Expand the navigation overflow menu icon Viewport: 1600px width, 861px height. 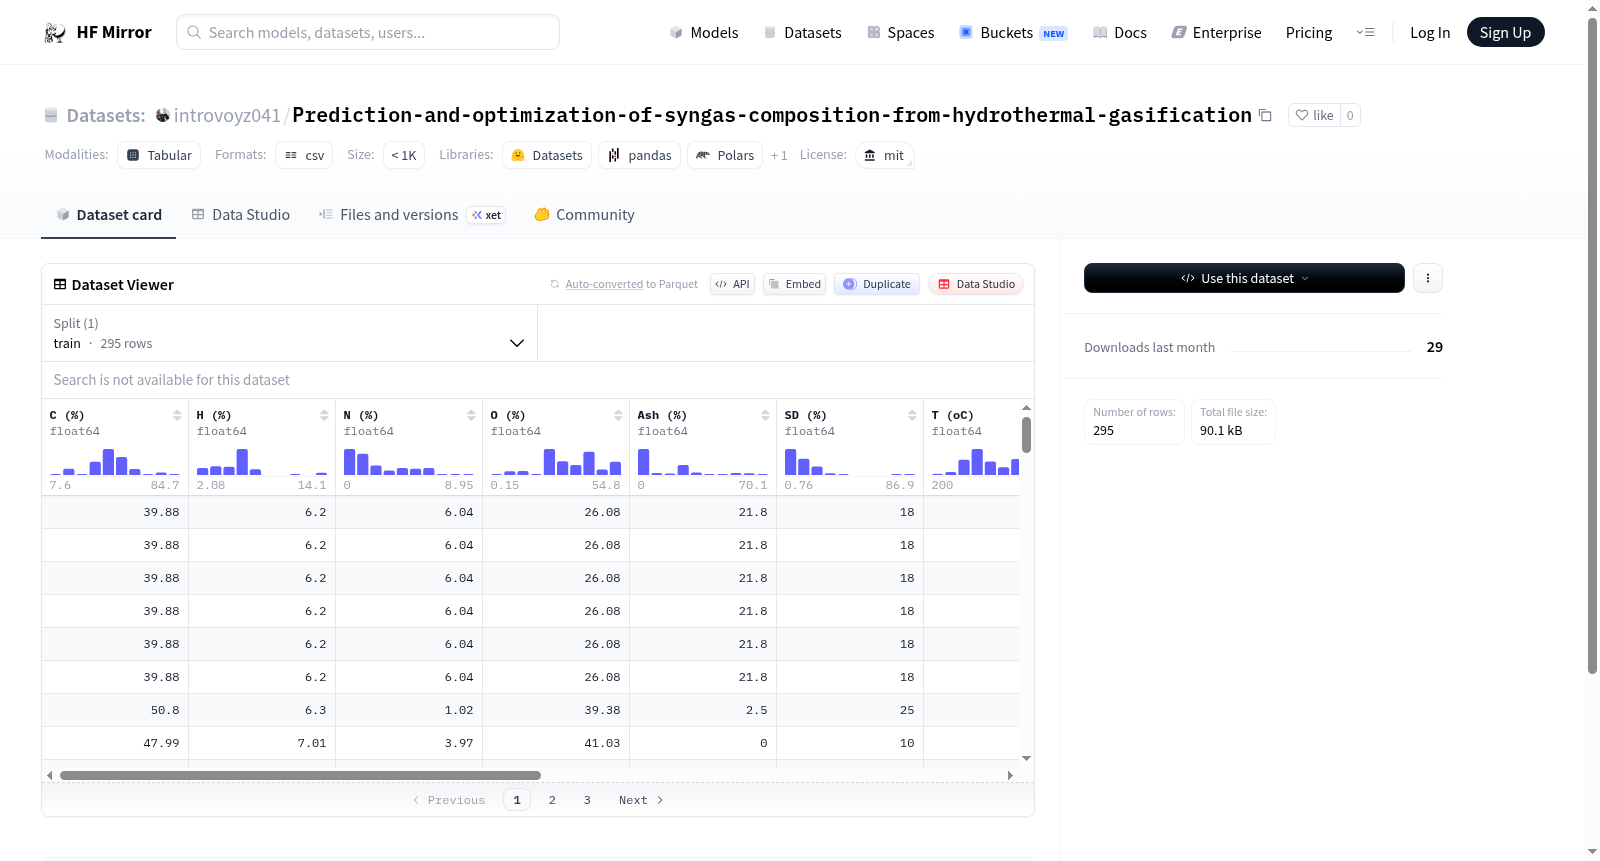click(x=1365, y=33)
